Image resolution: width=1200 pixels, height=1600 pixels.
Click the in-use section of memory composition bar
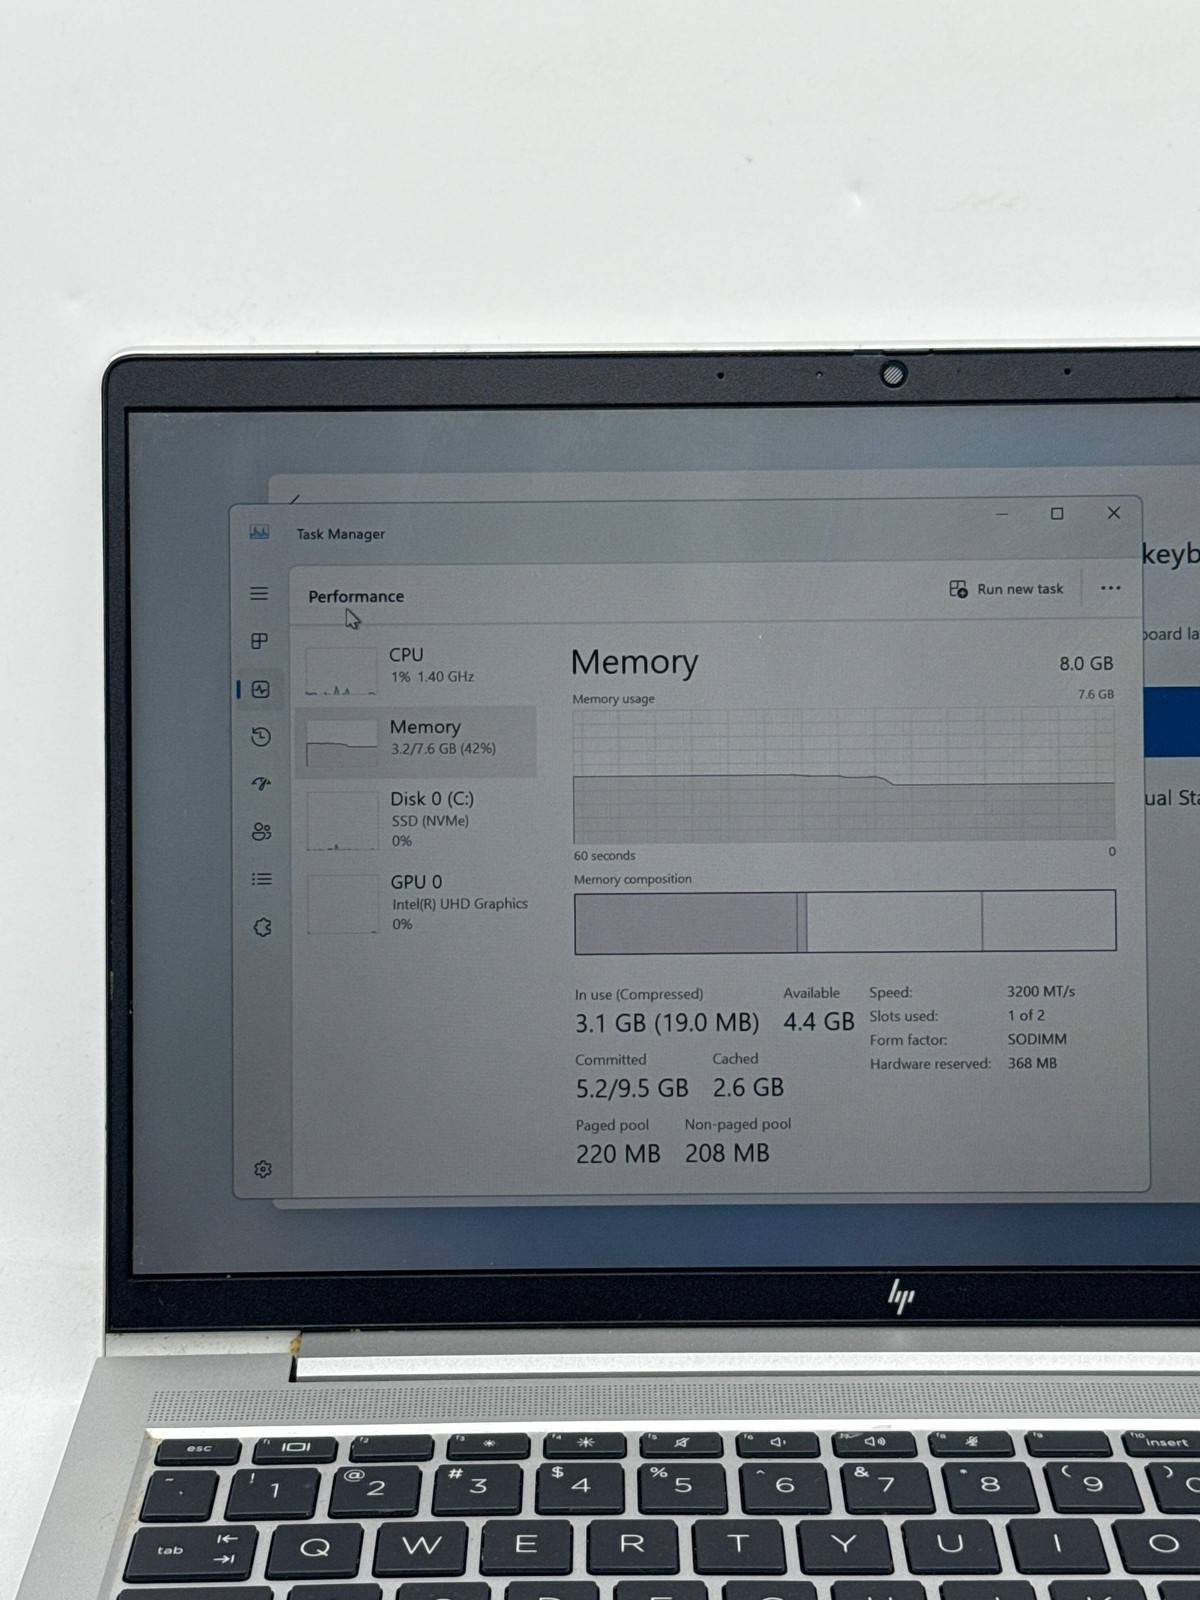tap(686, 922)
